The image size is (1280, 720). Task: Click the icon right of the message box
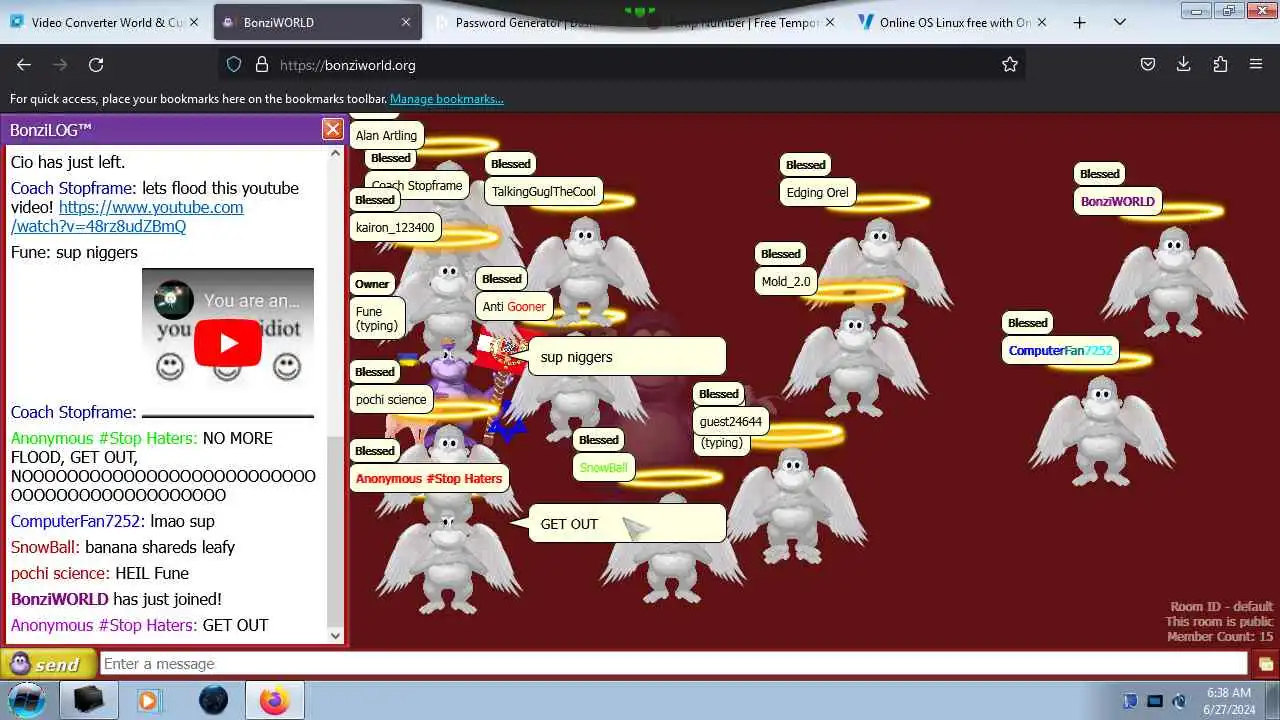[1266, 664]
